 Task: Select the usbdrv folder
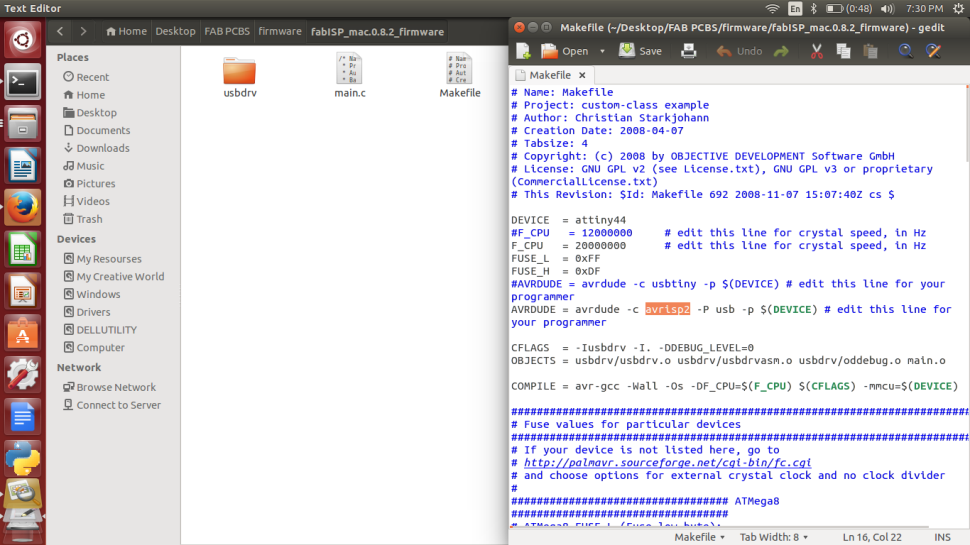(x=239, y=75)
